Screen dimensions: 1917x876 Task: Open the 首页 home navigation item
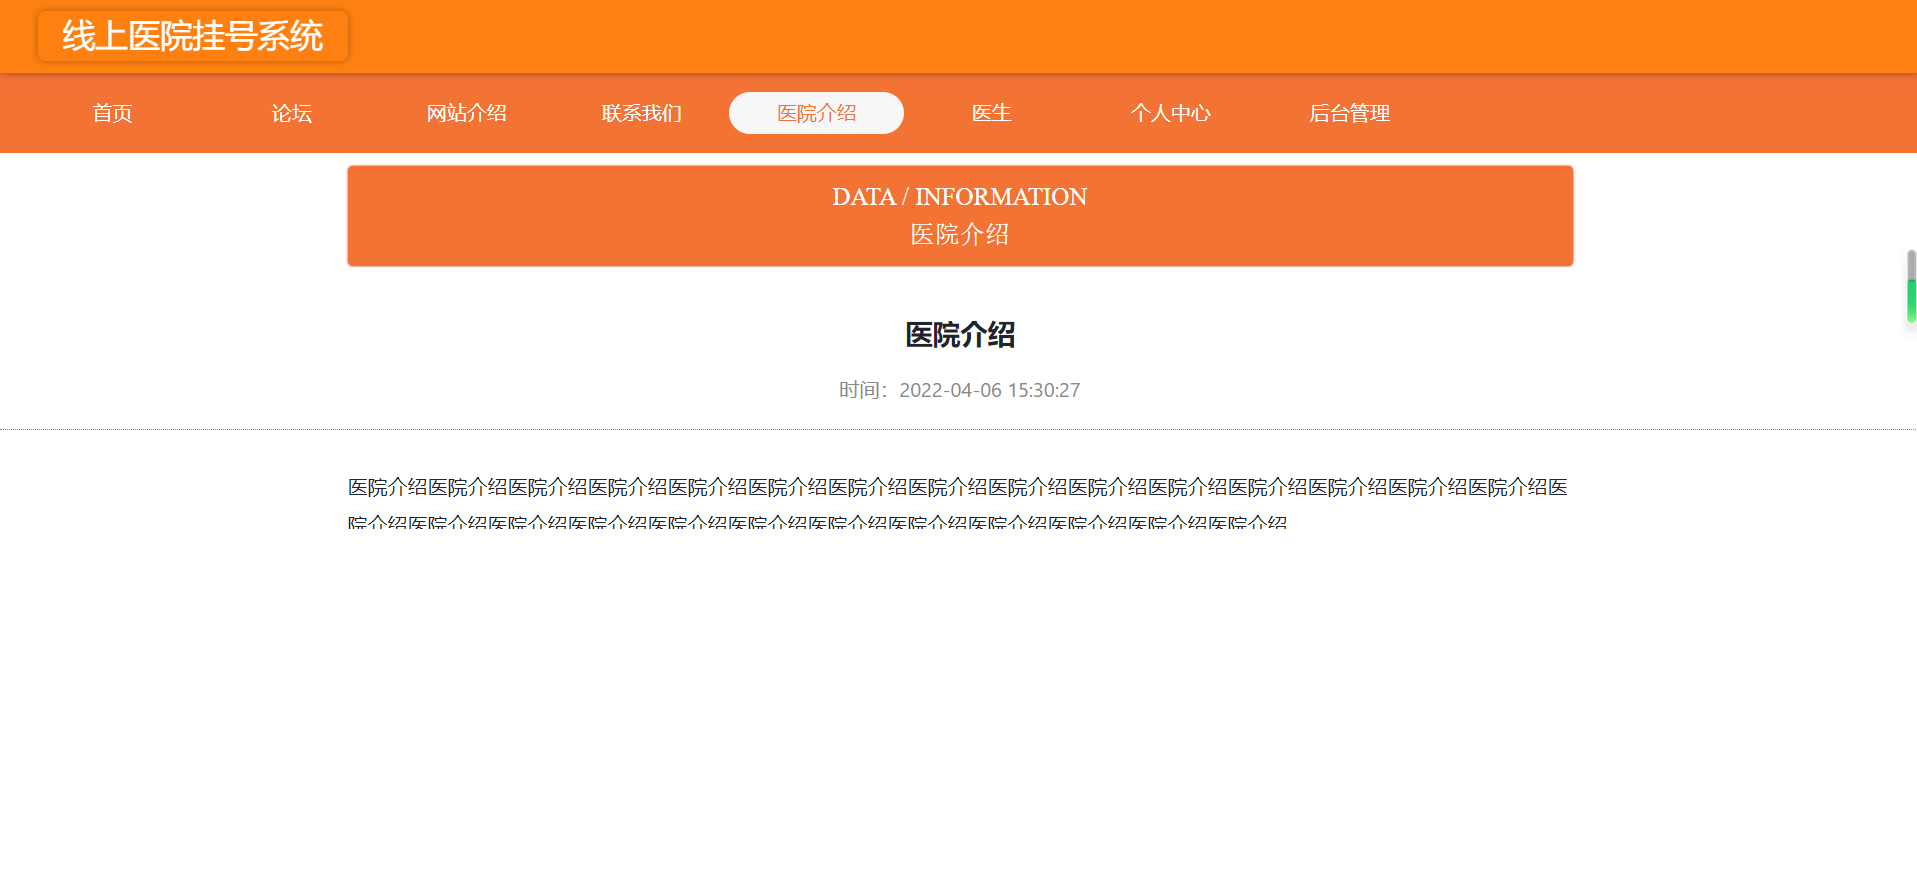(112, 113)
